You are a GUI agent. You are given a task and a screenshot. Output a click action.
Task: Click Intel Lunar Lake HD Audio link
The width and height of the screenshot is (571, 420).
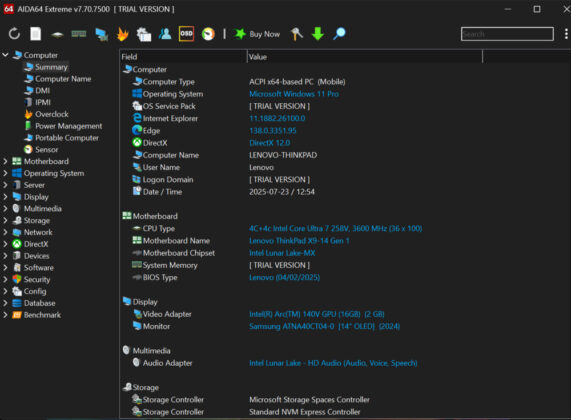[x=333, y=363]
